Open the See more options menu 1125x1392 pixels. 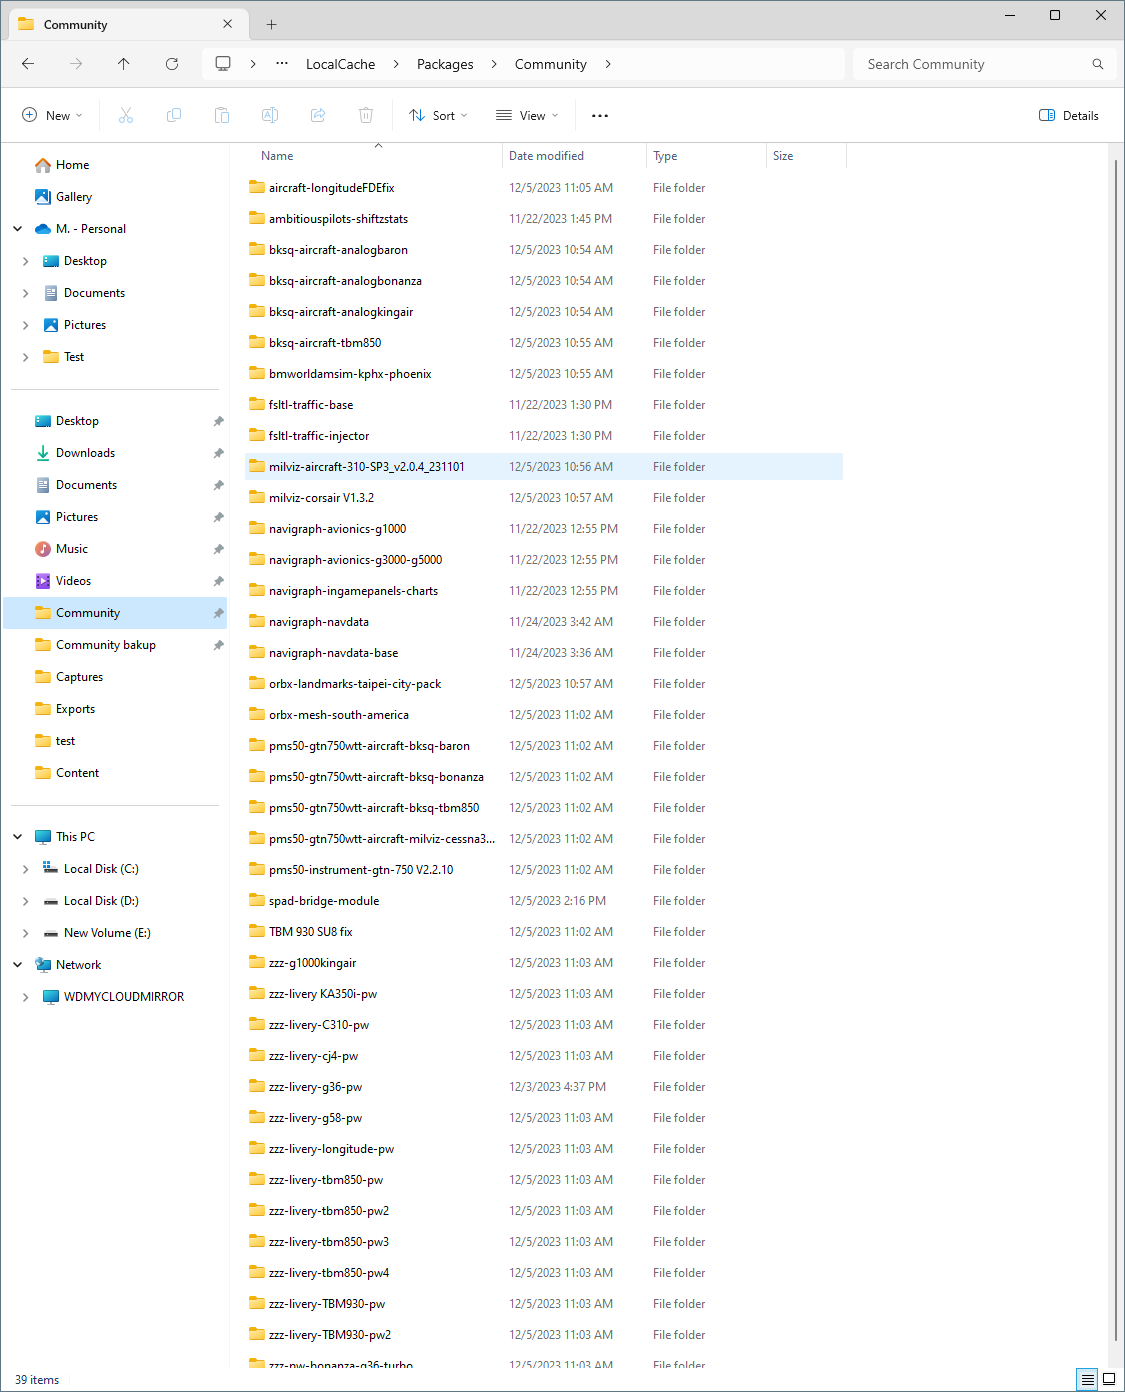coord(600,116)
